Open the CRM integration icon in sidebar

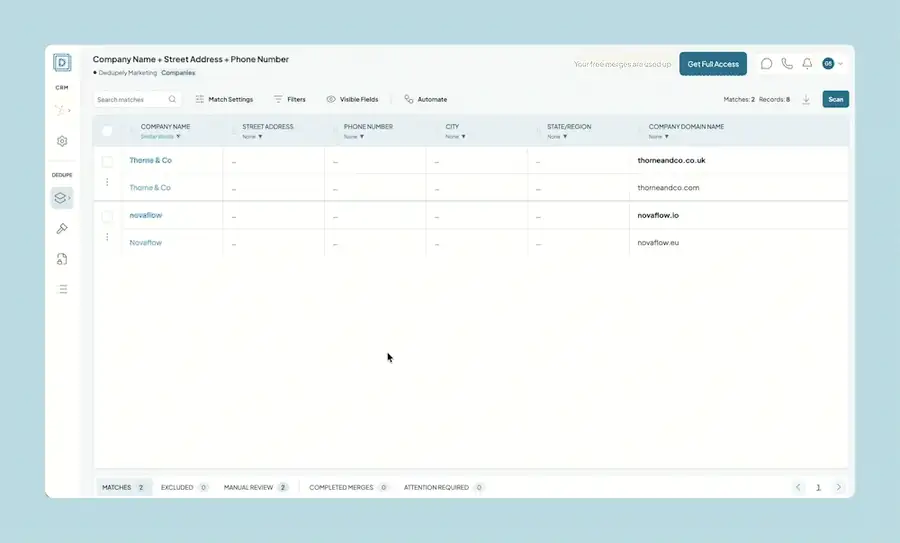[x=61, y=110]
